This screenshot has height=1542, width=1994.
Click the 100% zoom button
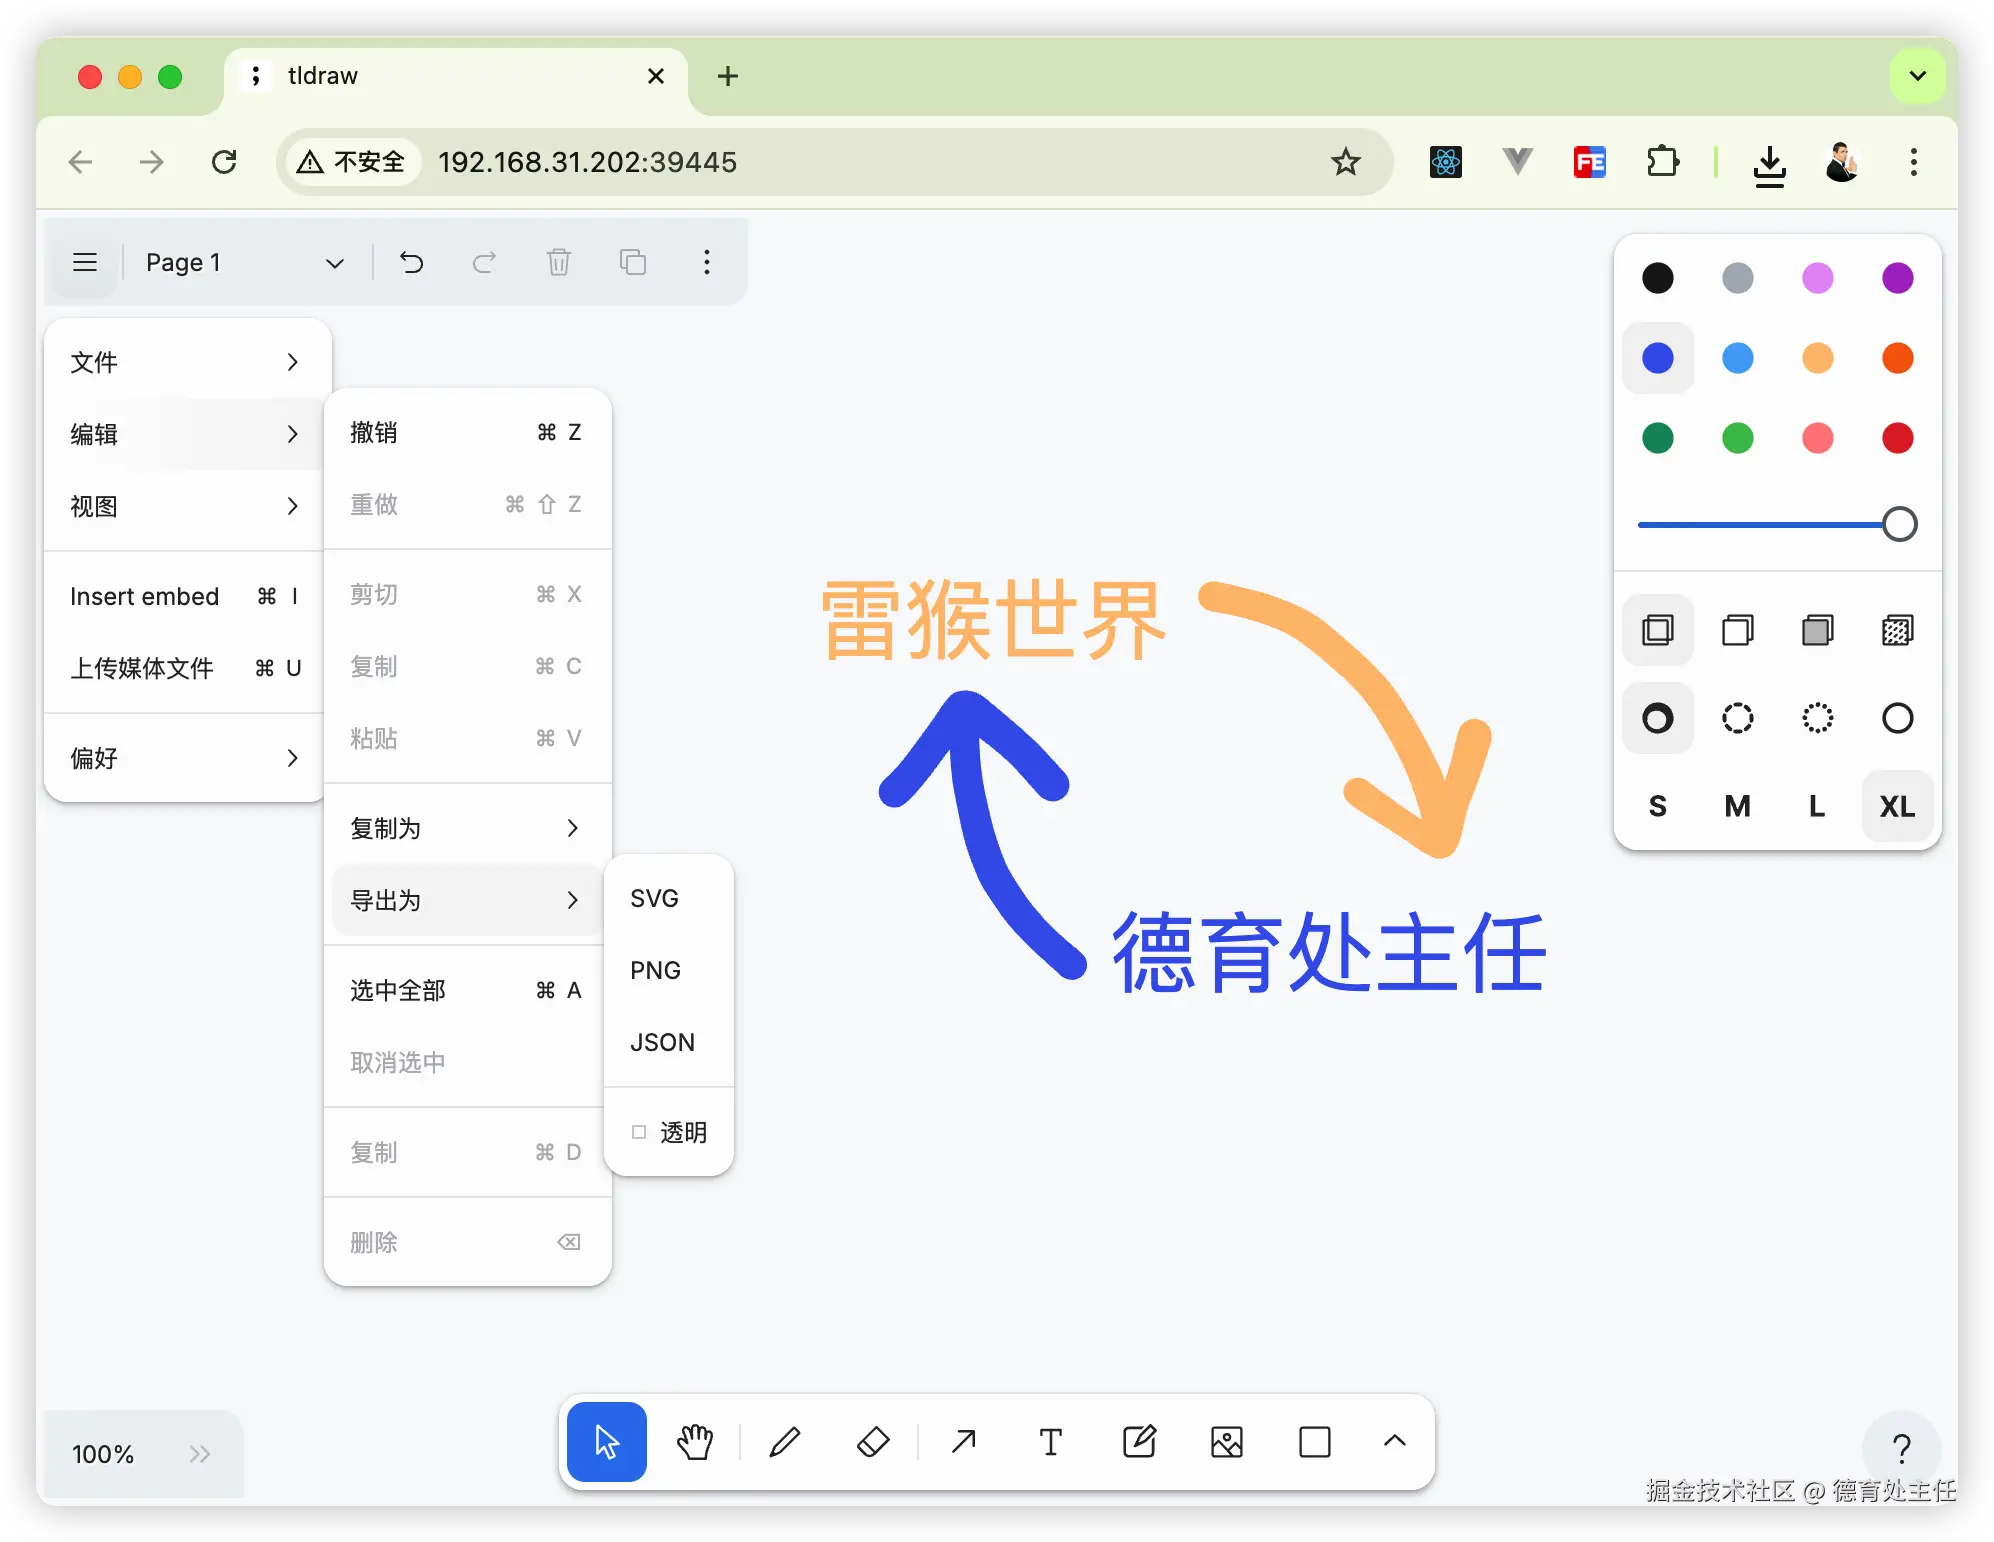coord(103,1454)
